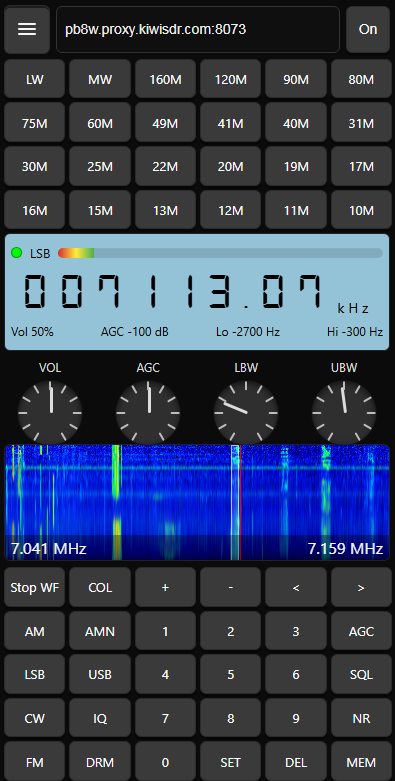The image size is (395, 781).
Task: Open the hamburger menu
Action: pyautogui.click(x=27, y=29)
